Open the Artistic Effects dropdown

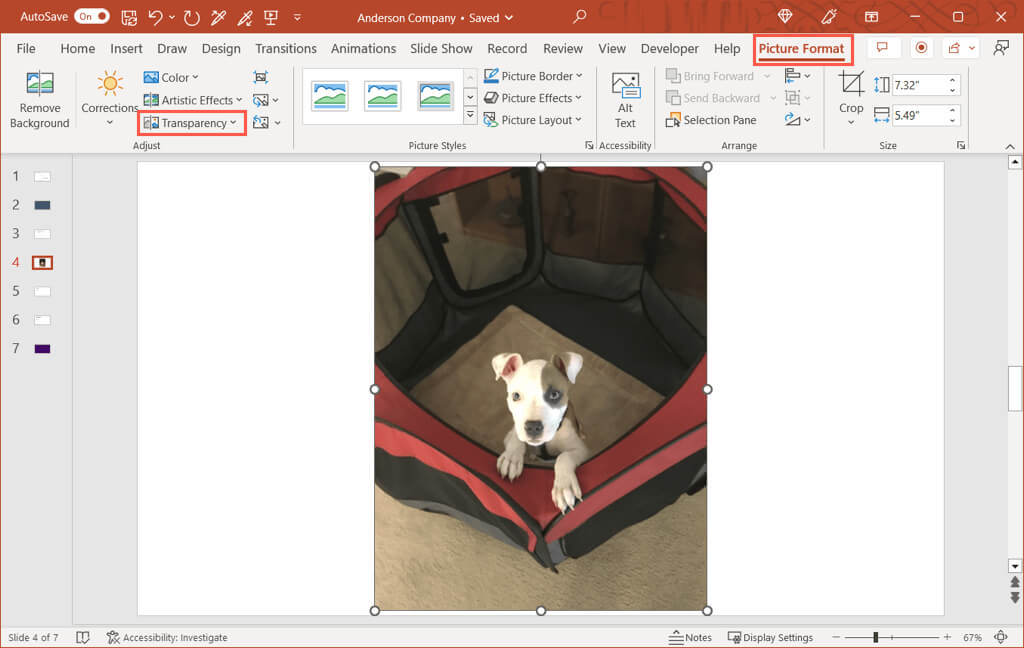[x=191, y=100]
